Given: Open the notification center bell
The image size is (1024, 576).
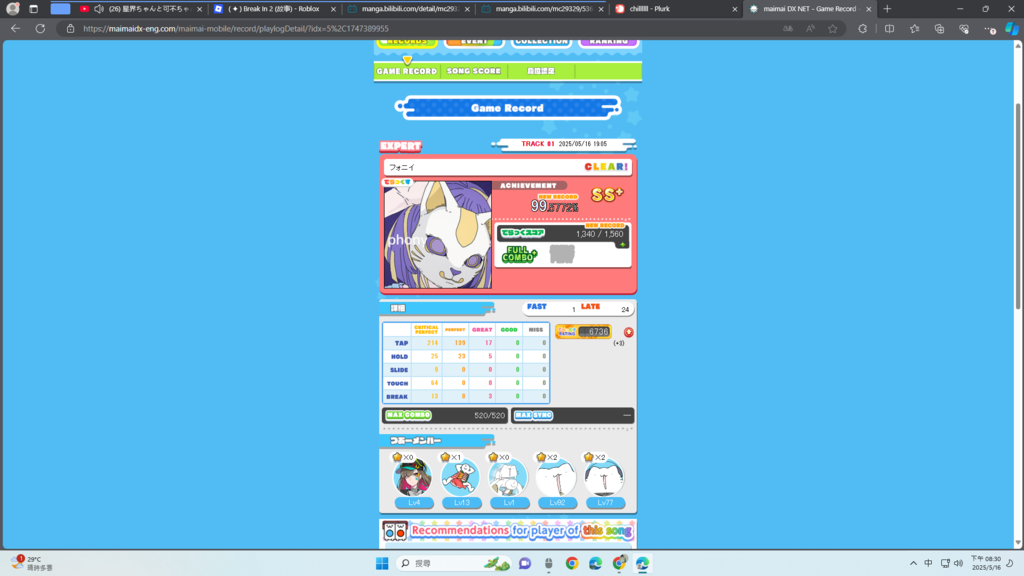Looking at the screenshot, I should 1010,563.
